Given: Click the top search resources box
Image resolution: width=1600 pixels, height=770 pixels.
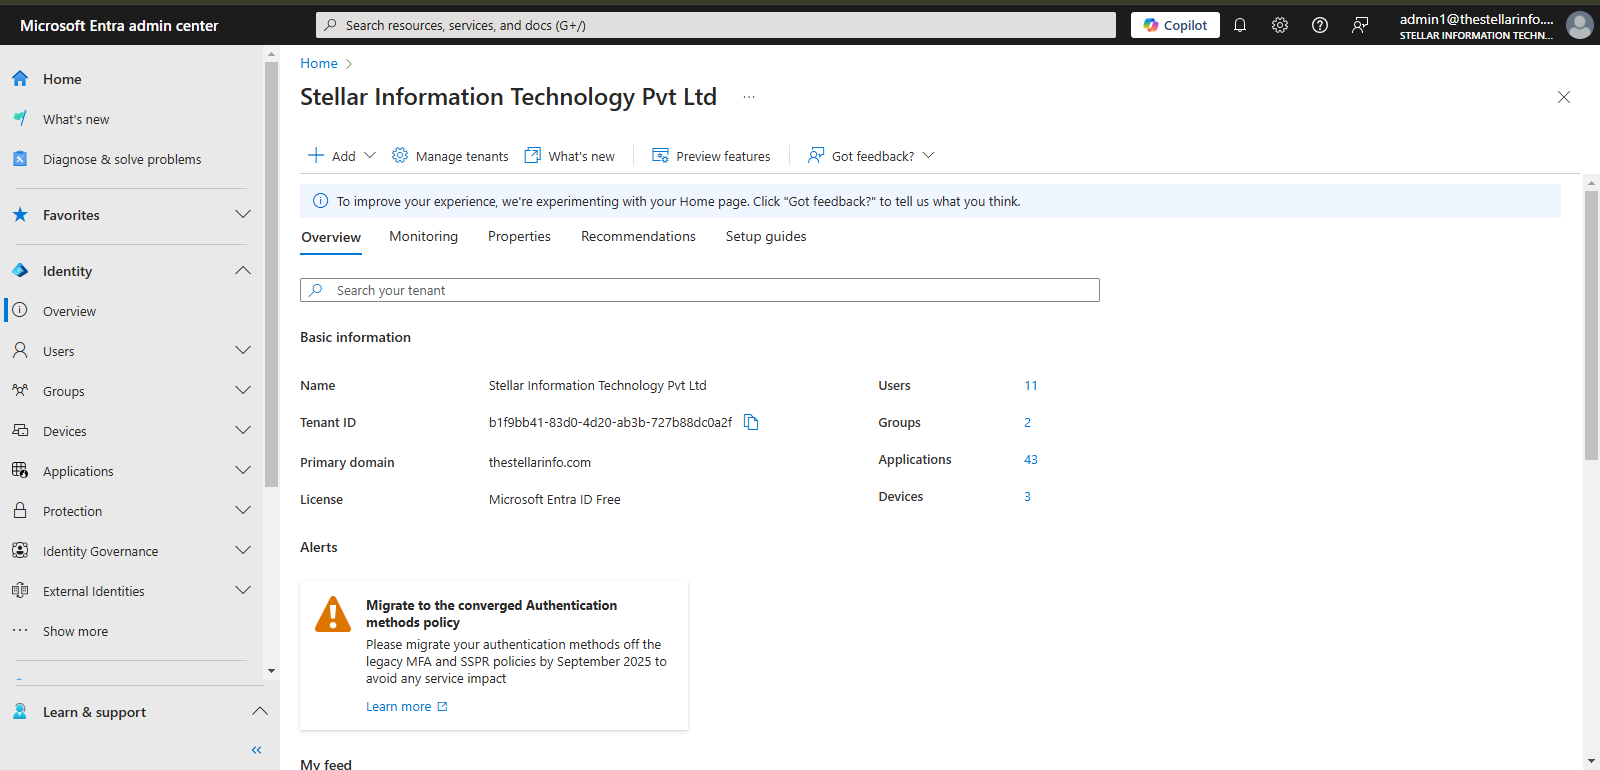Looking at the screenshot, I should click(x=716, y=25).
